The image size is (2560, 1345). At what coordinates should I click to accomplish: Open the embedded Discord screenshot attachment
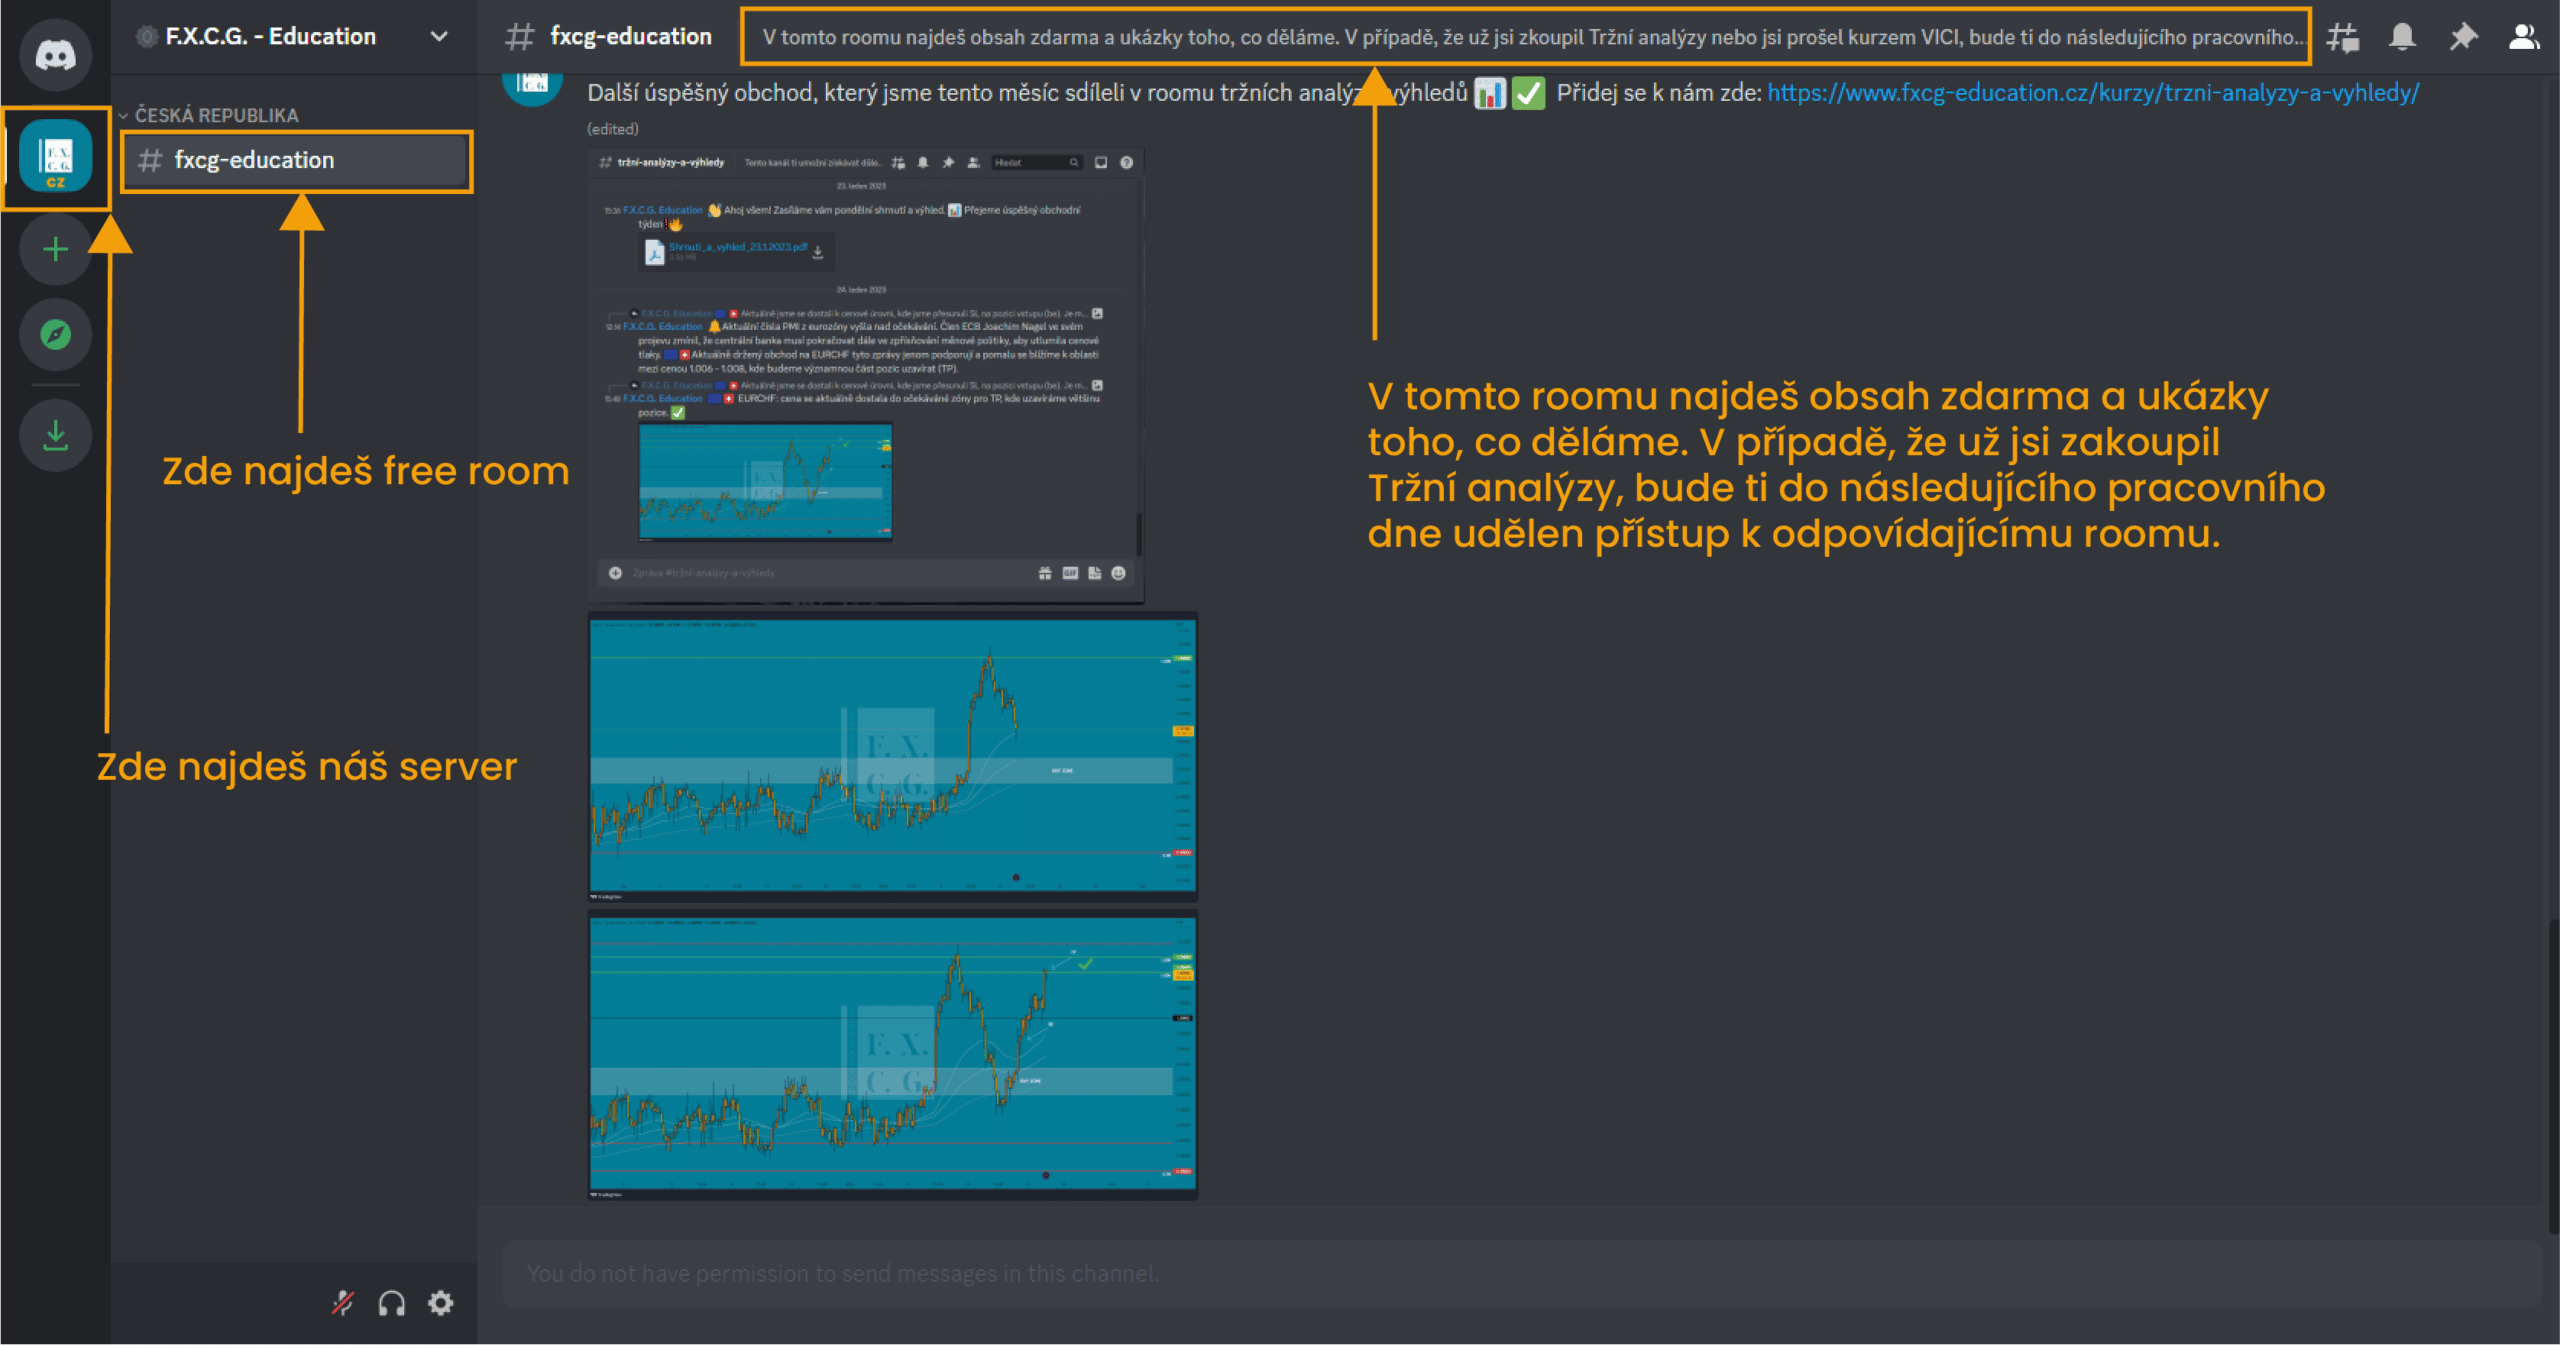(x=866, y=375)
